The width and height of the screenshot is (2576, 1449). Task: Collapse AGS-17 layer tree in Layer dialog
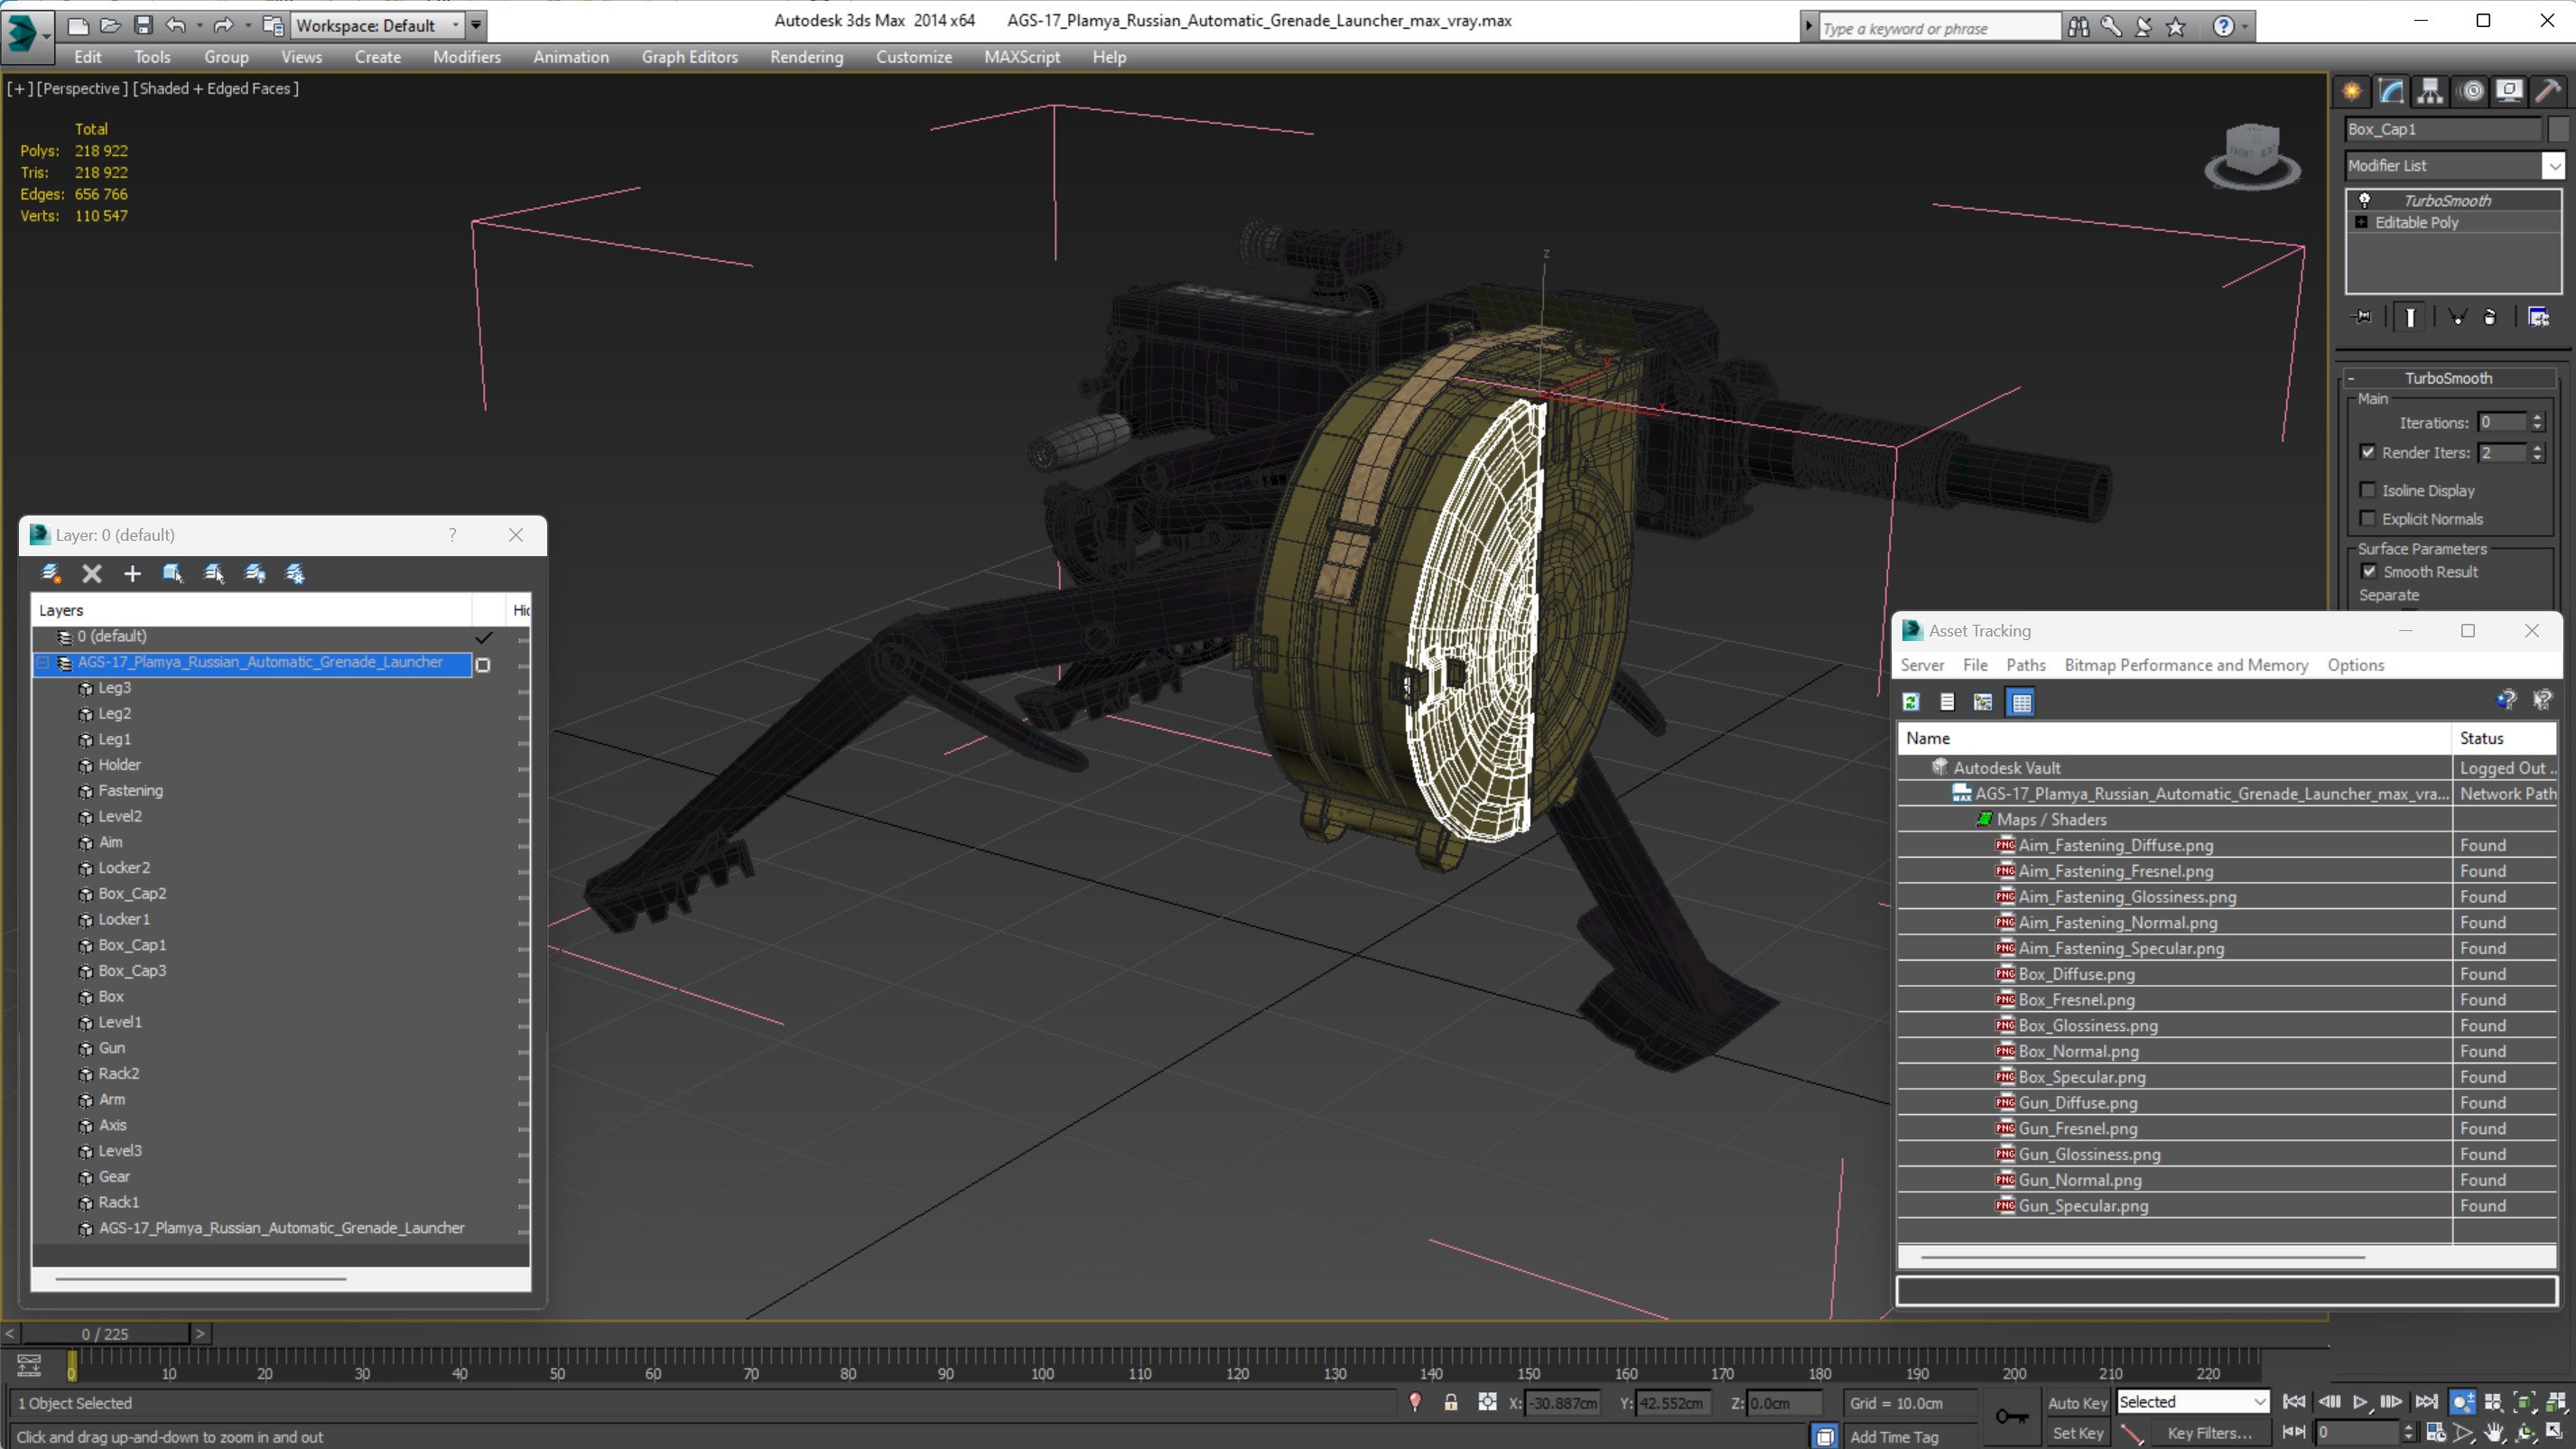click(x=43, y=662)
